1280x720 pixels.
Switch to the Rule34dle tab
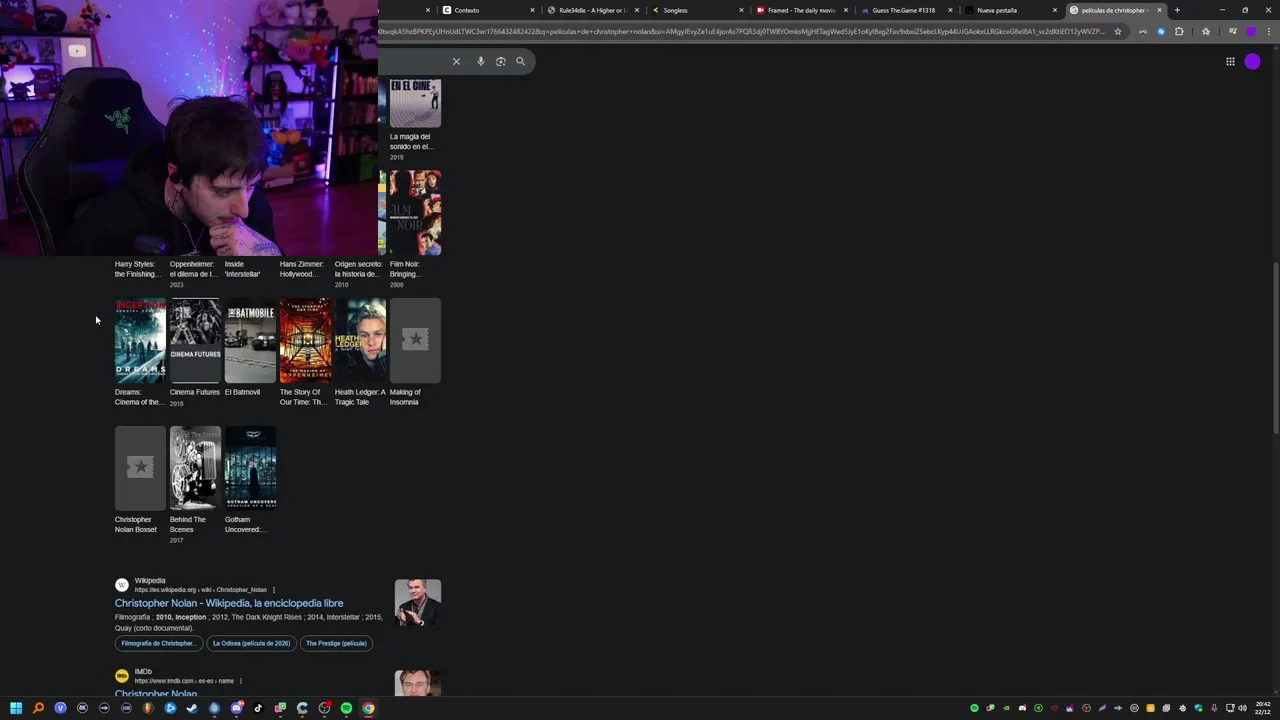point(592,10)
